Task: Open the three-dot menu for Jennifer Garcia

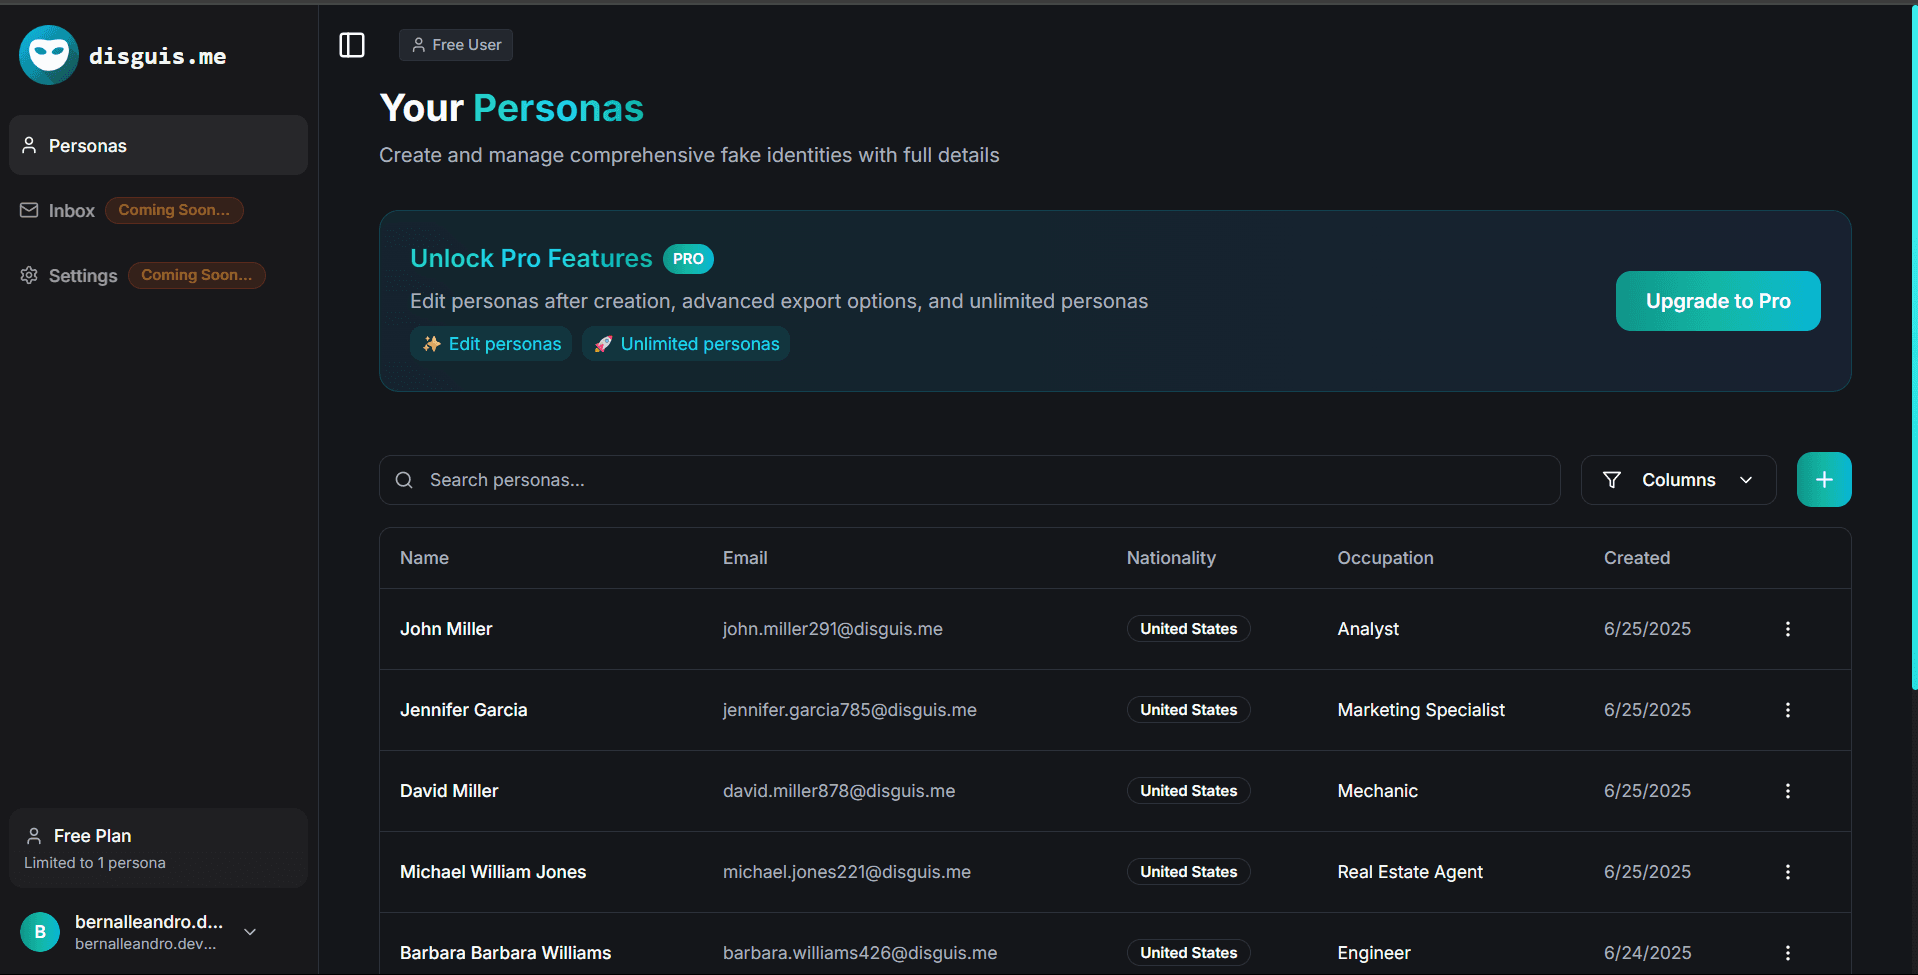Action: (1787, 710)
